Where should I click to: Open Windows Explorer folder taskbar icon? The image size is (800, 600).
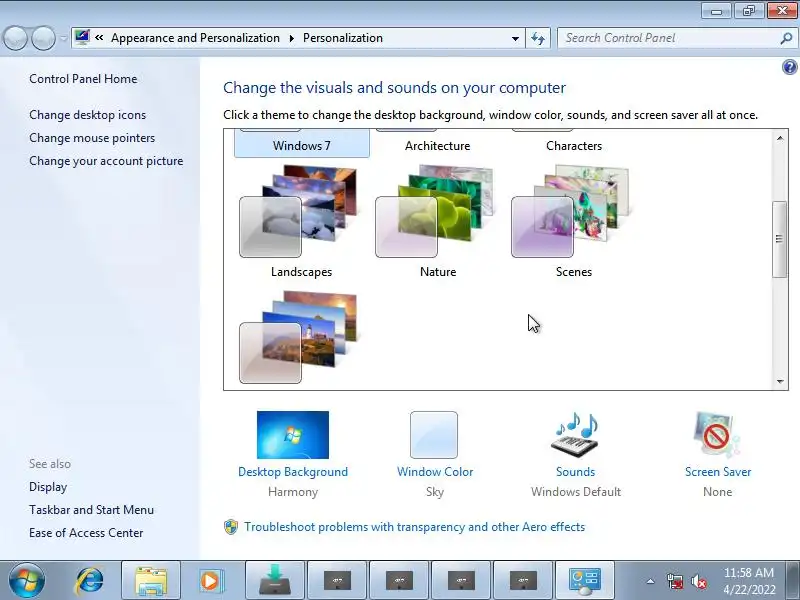click(151, 581)
